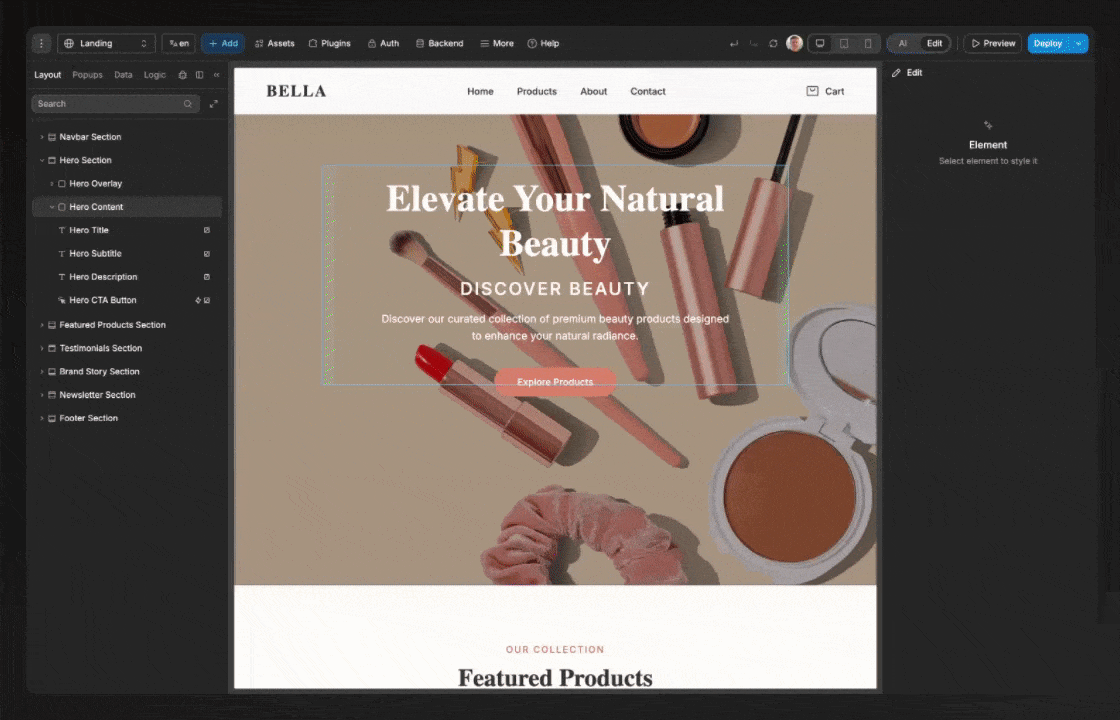This screenshot has width=1120, height=720.
Task: Toggle AI mode instead of Edit mode
Action: click(x=903, y=43)
